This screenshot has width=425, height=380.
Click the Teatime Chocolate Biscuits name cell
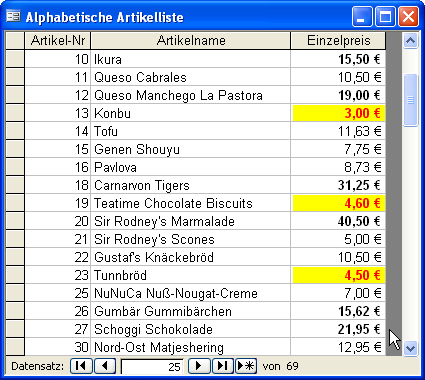coord(191,203)
